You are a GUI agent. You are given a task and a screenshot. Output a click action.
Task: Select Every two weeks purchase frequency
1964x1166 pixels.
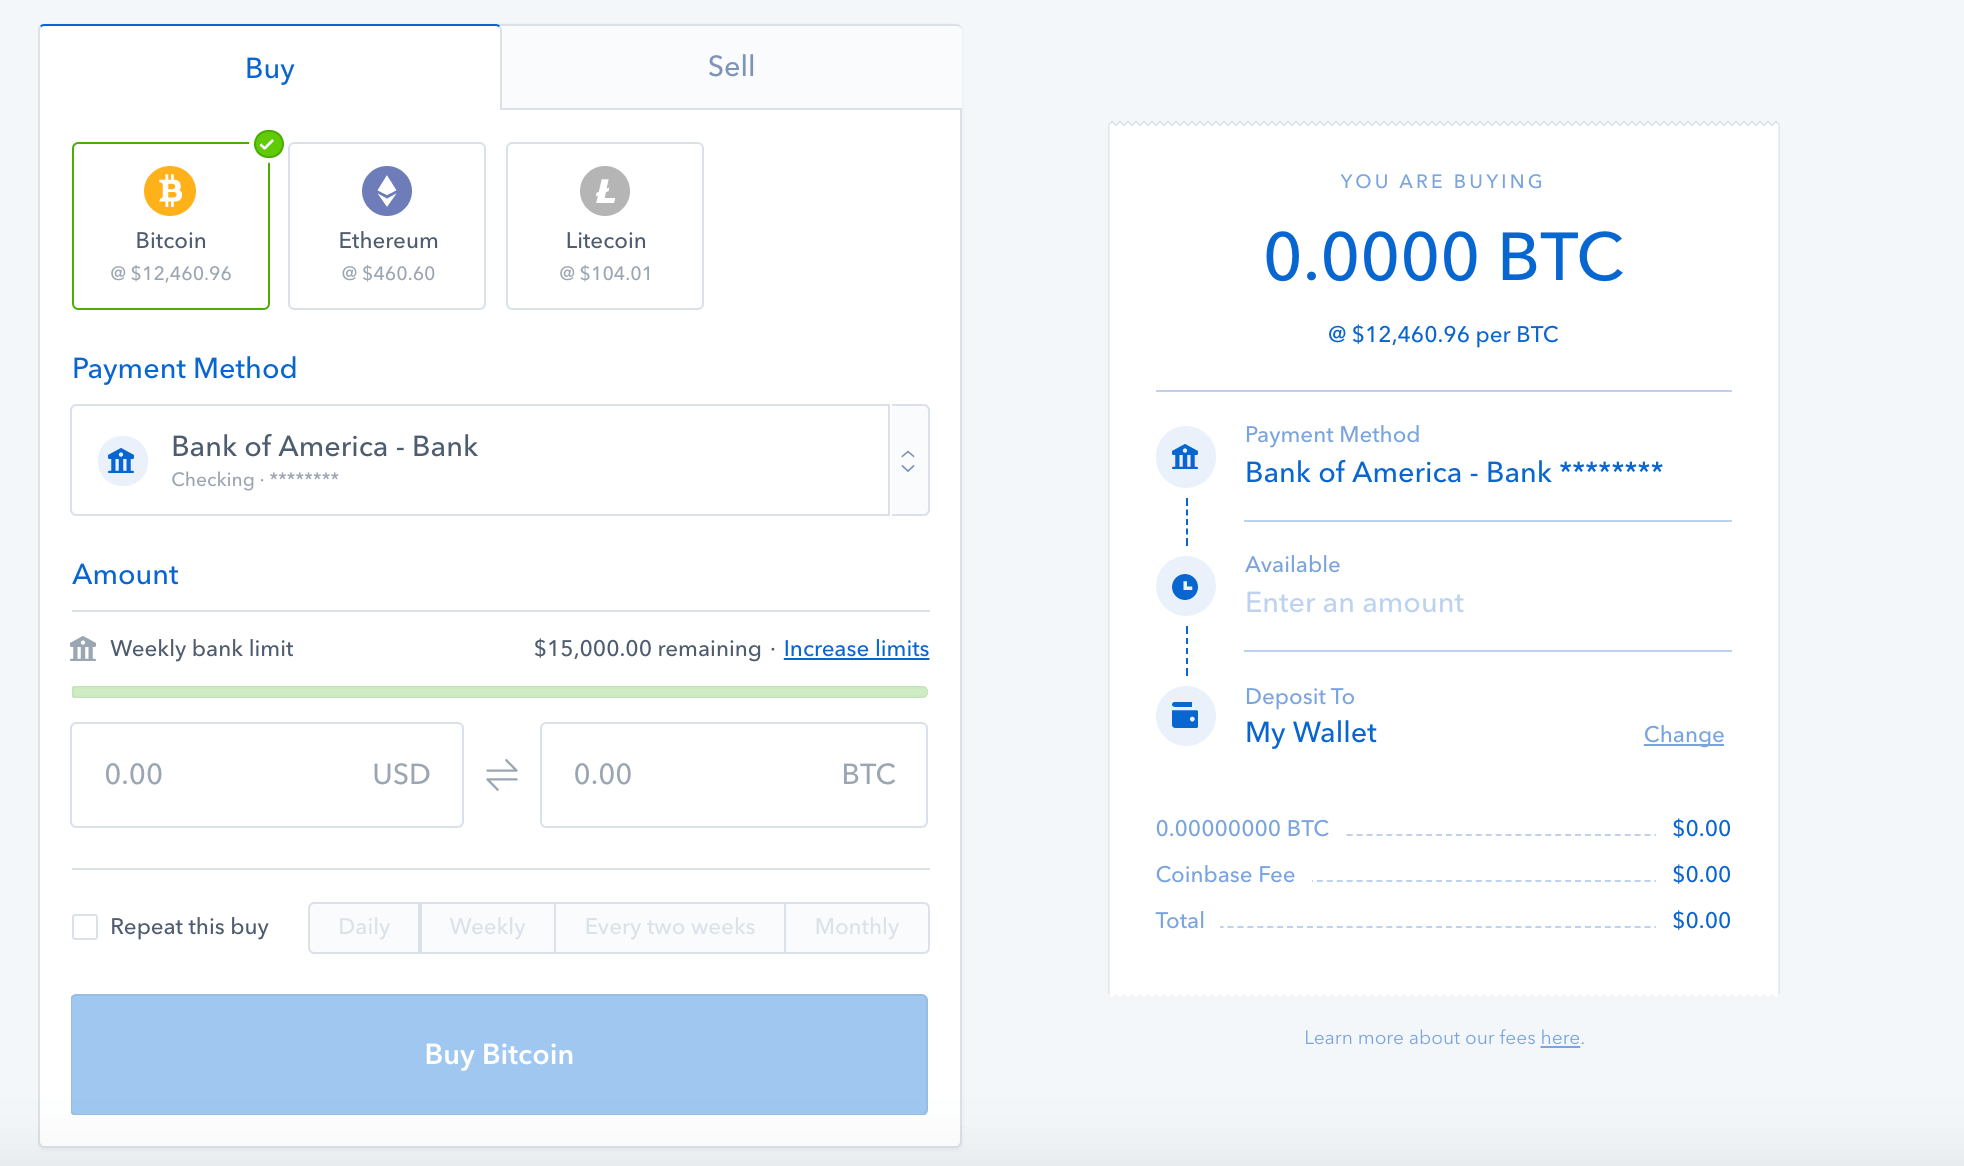[x=672, y=924]
